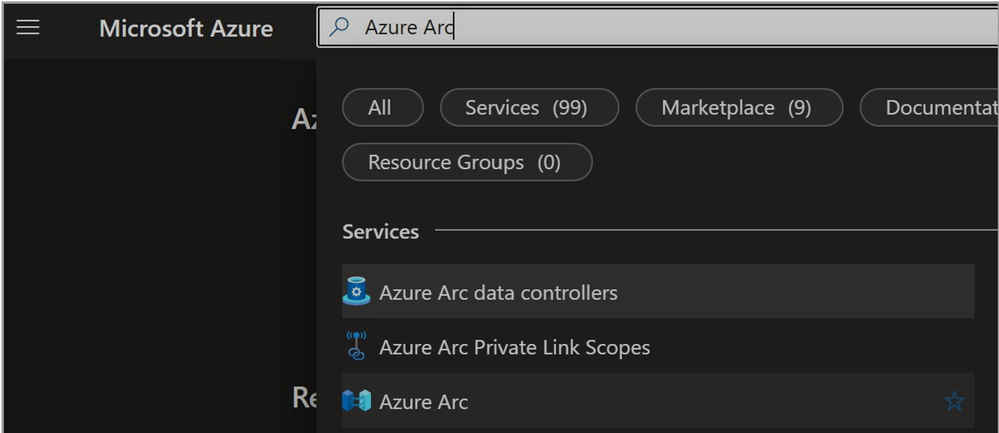
Task: Click the Azure Arc data controllers icon
Action: click(x=356, y=292)
